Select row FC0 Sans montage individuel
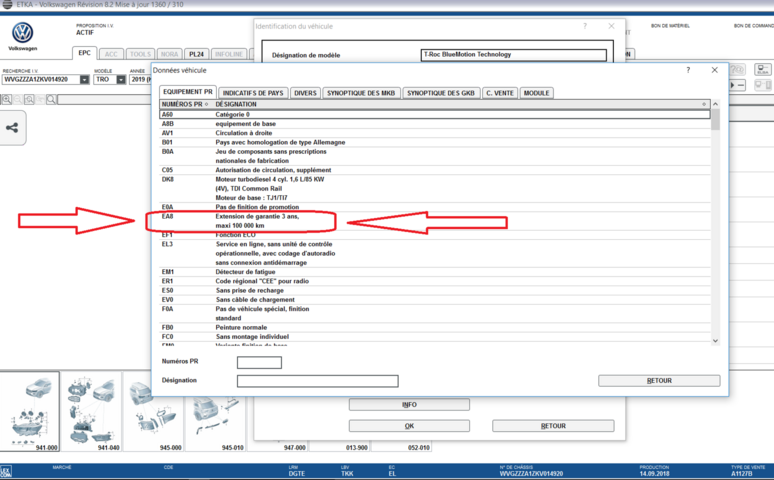Viewport: 774px width, 480px height. [x=435, y=337]
